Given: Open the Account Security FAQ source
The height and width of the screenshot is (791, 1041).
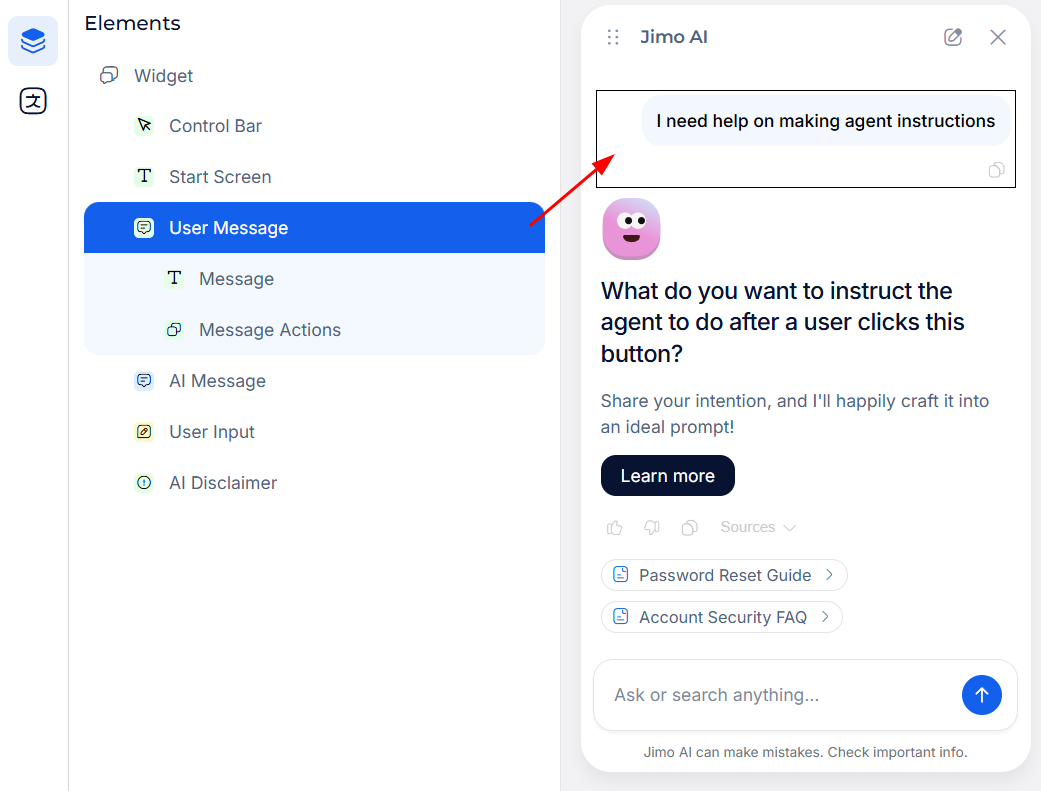Looking at the screenshot, I should [722, 617].
